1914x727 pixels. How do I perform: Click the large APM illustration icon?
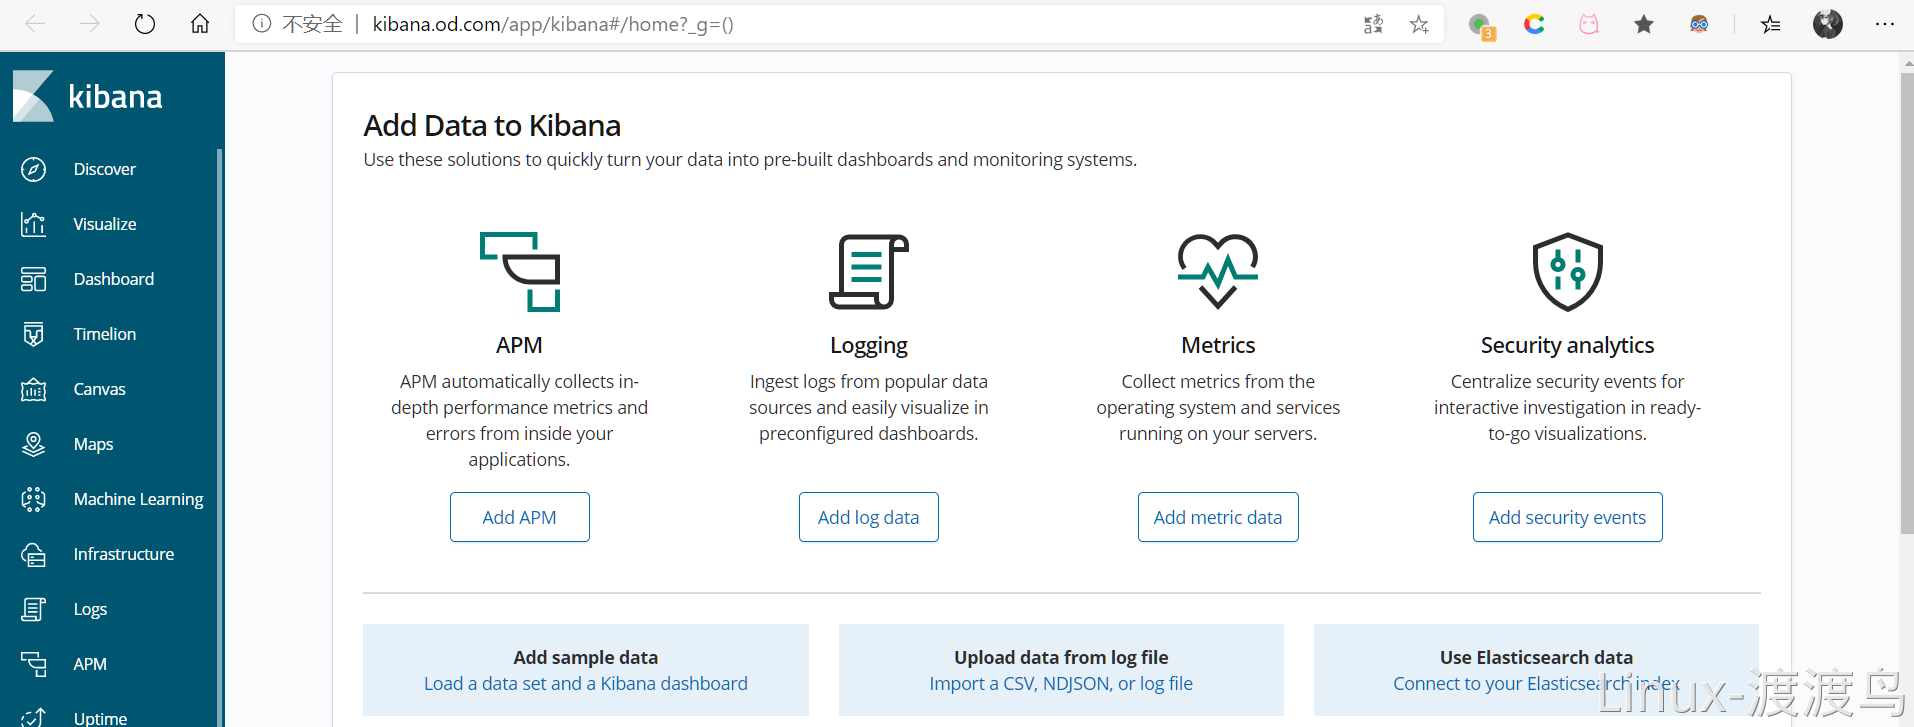(x=520, y=272)
